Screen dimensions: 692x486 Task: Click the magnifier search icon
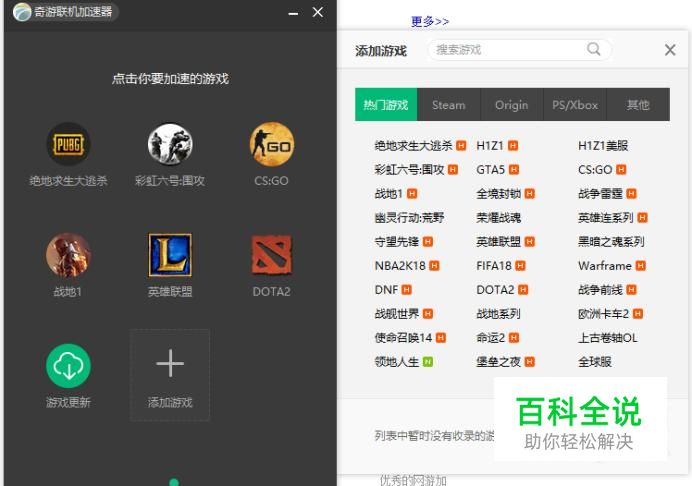pyautogui.click(x=594, y=49)
